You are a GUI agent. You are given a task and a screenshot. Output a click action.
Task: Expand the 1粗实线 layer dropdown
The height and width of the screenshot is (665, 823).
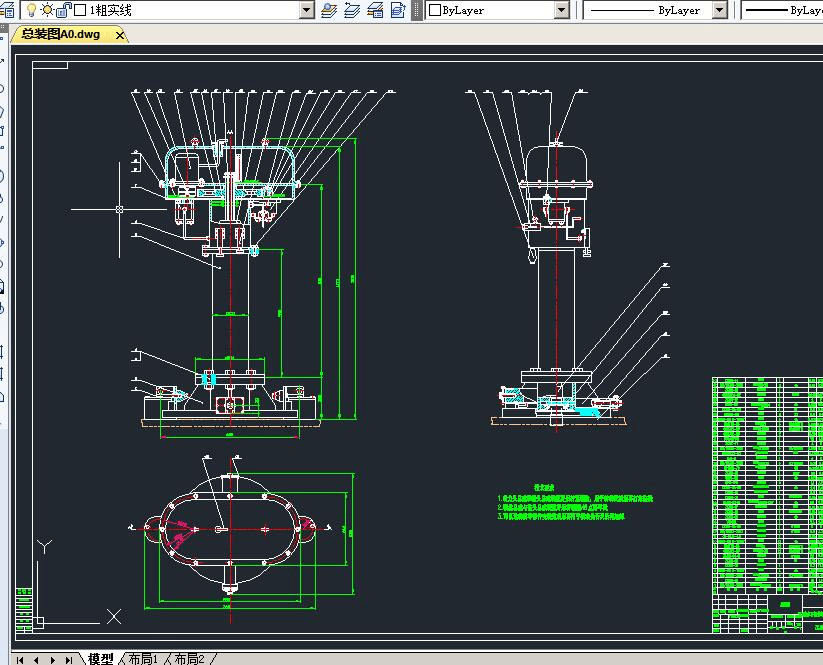tap(306, 10)
